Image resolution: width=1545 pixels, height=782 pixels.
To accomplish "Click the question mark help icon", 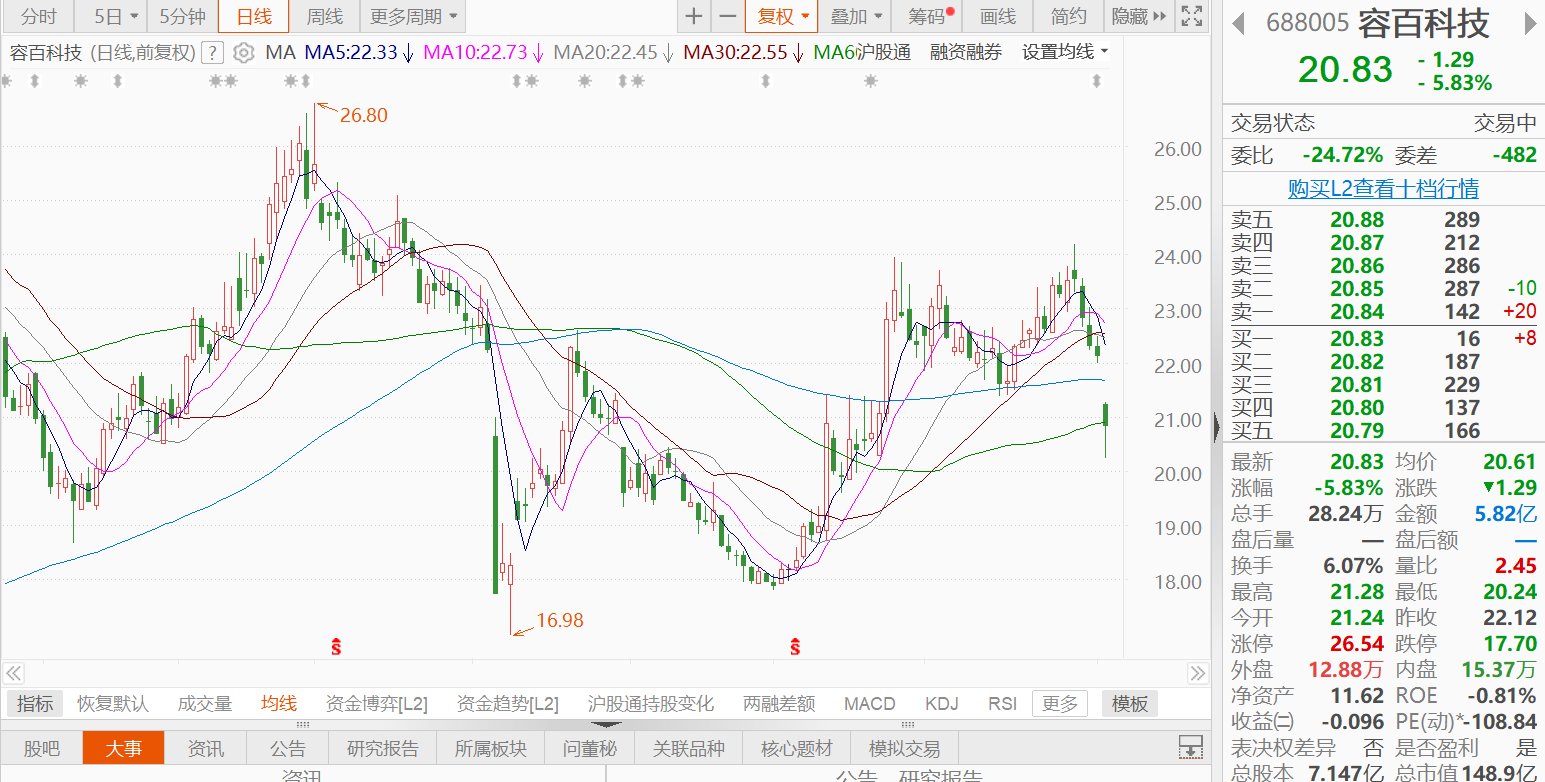I will pos(212,53).
